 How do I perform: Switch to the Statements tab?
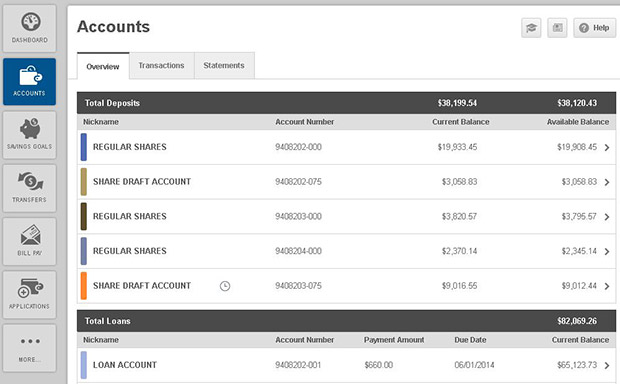point(224,66)
